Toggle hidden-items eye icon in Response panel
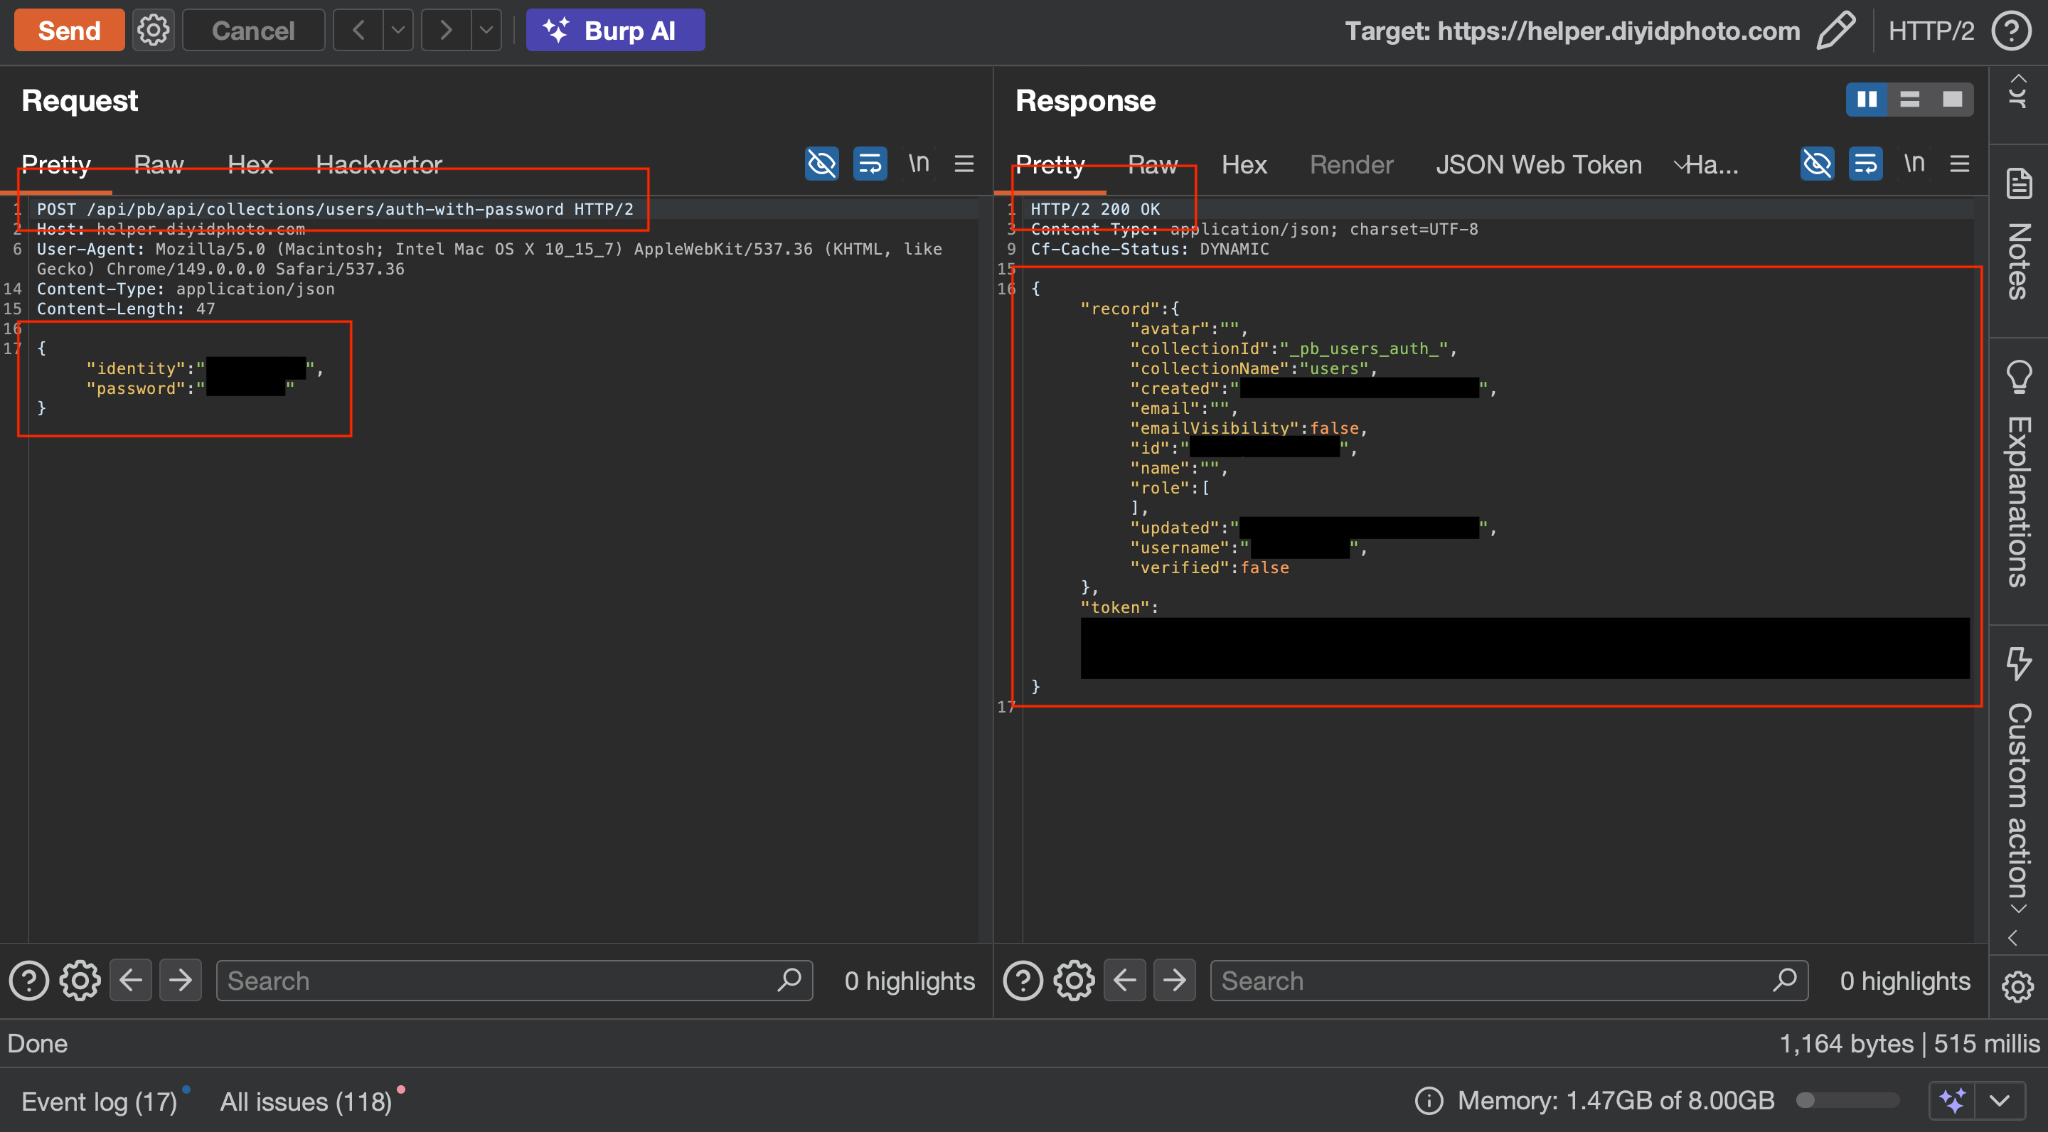 coord(1817,164)
